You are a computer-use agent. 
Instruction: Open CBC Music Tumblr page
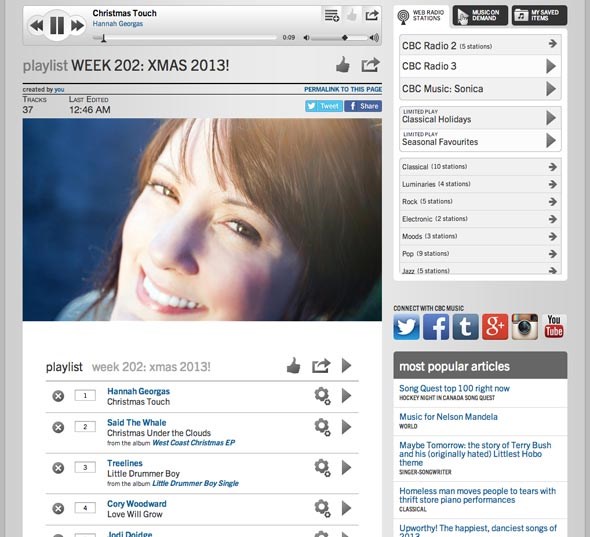point(465,327)
